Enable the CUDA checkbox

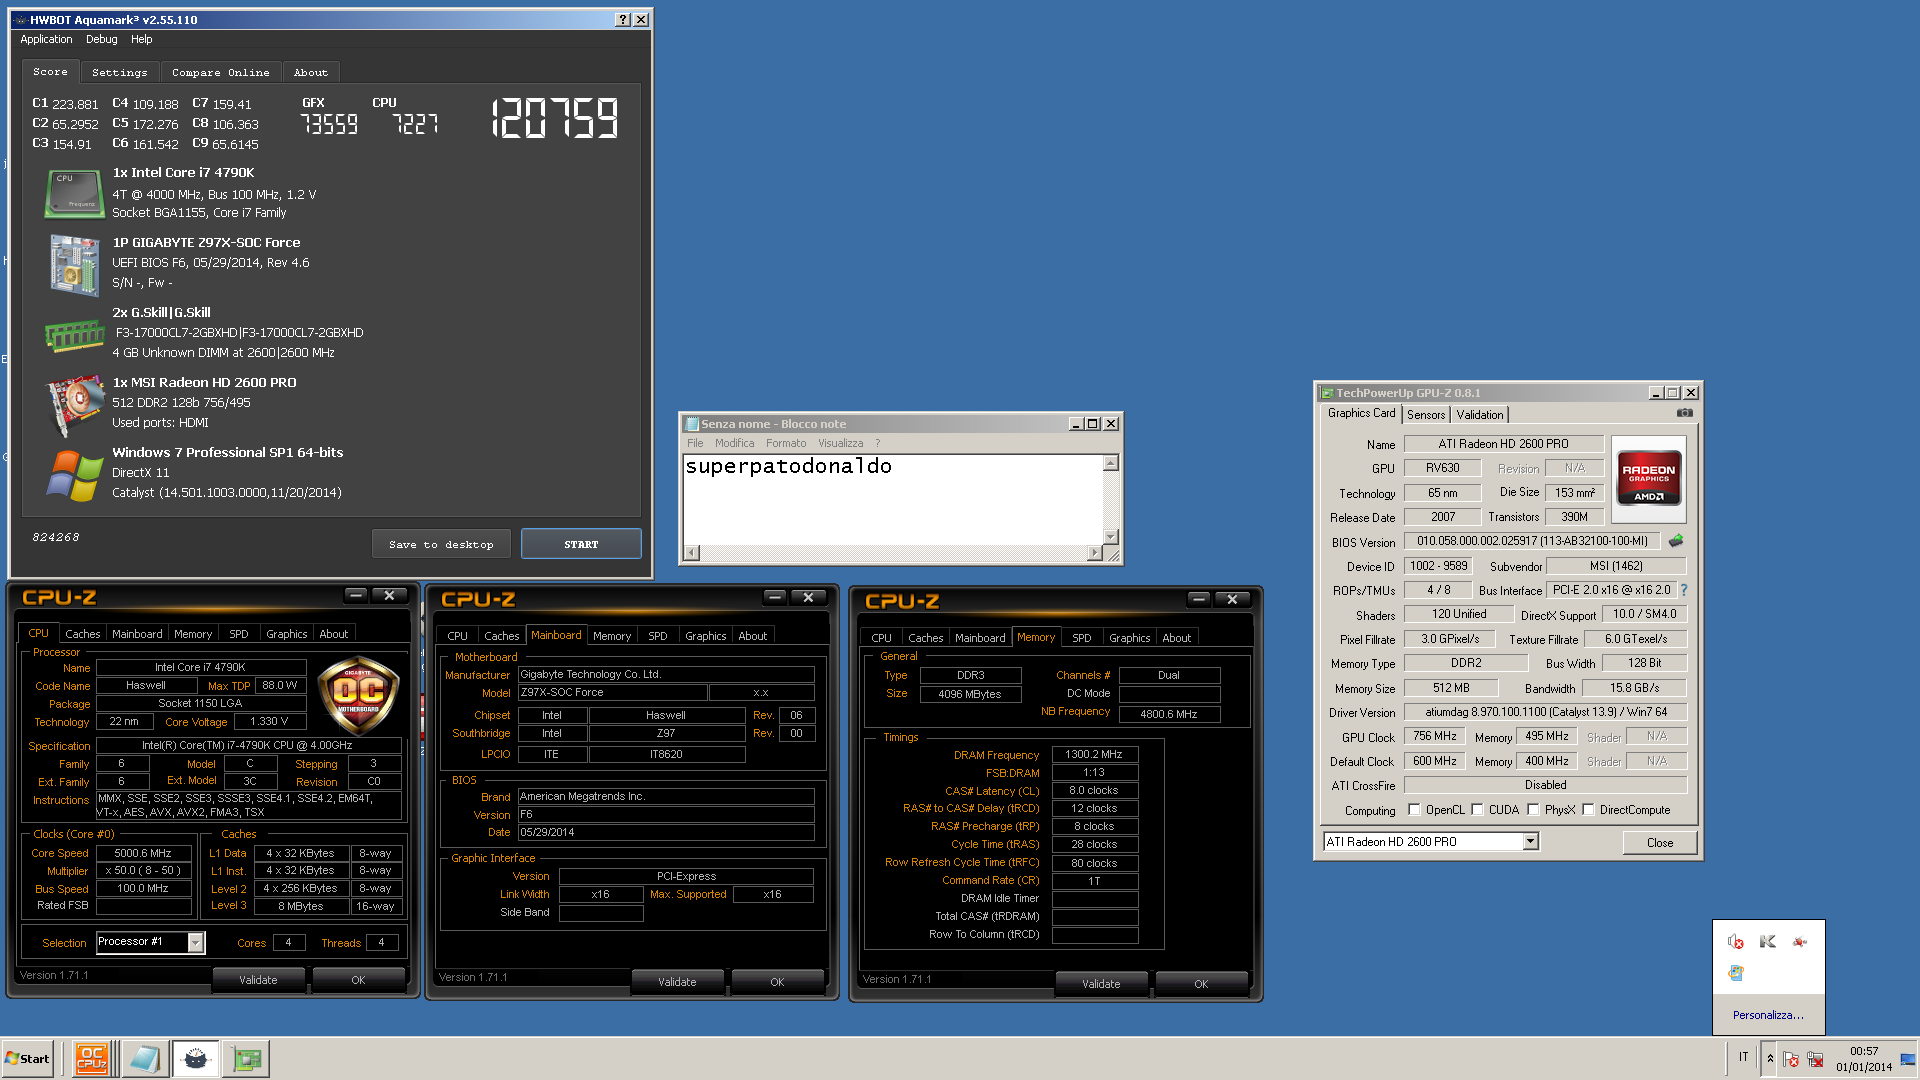click(x=1477, y=810)
